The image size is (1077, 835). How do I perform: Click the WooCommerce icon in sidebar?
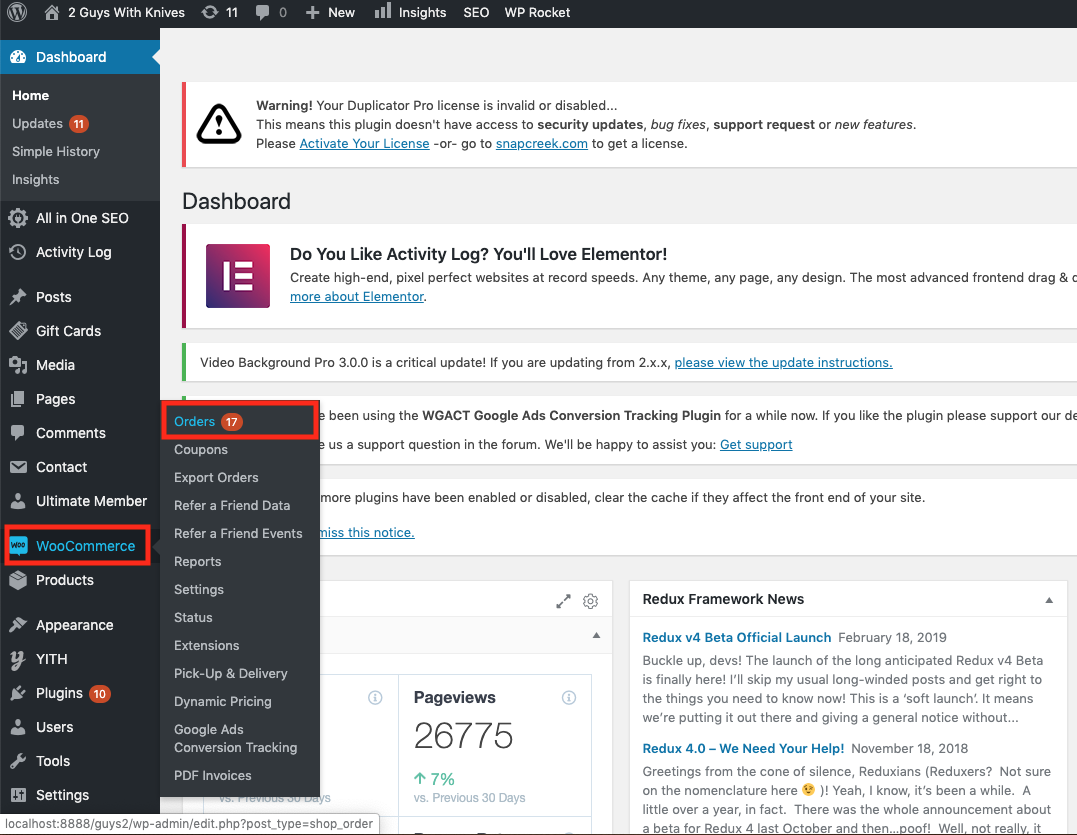click(19, 546)
